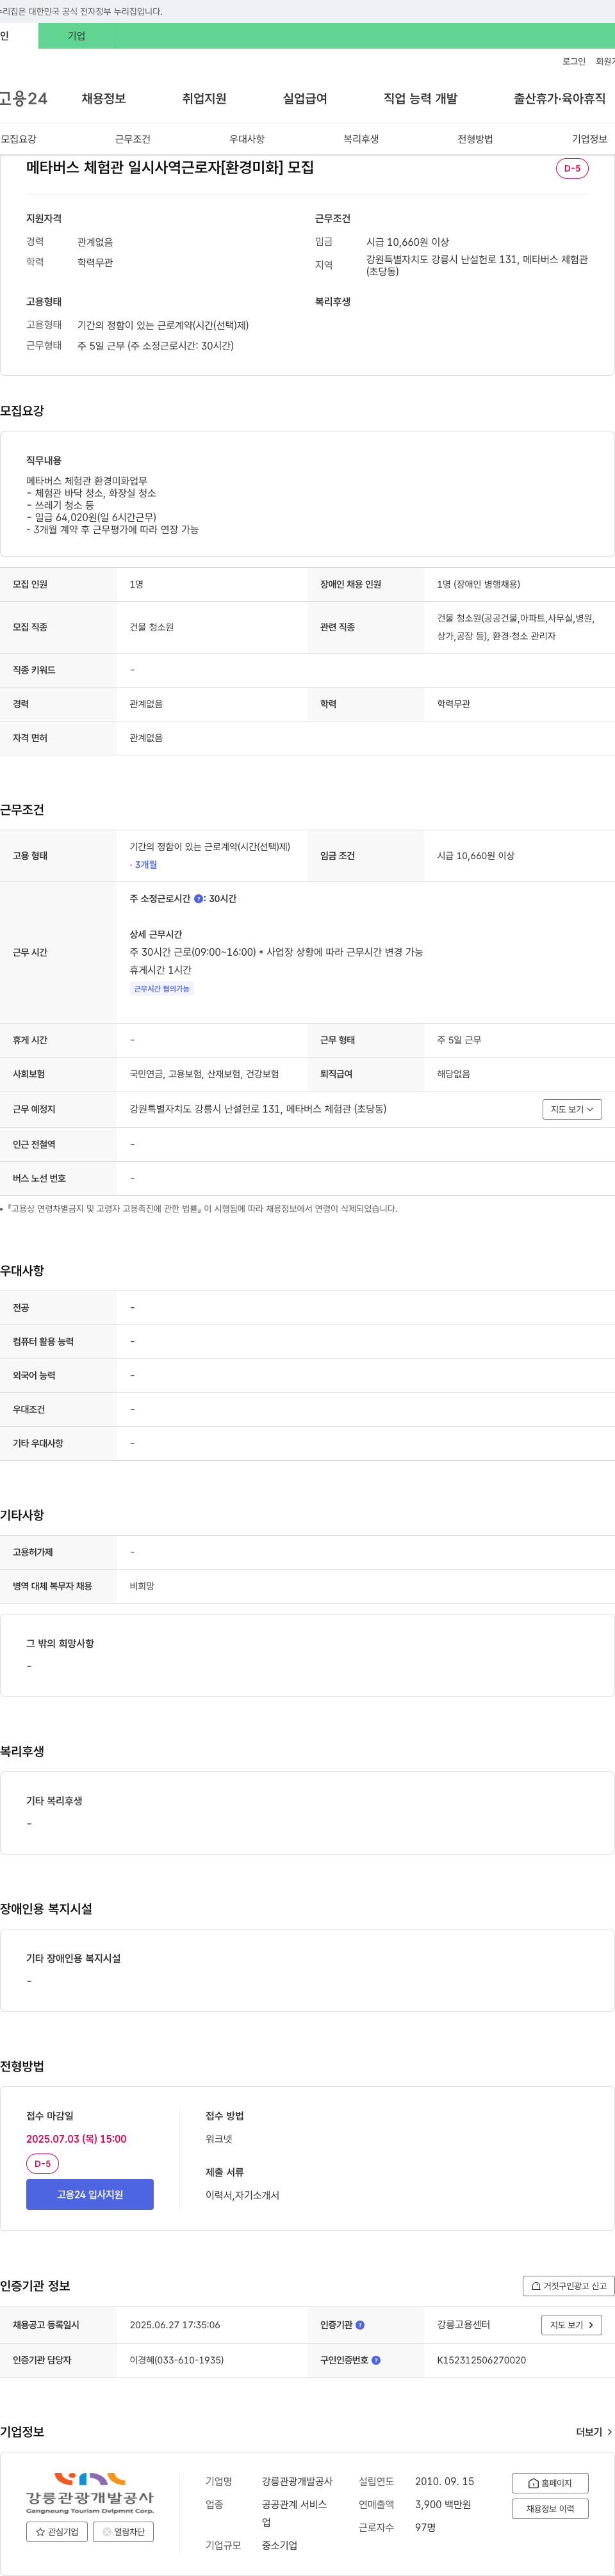Click the 인증기관 help icon
The height and width of the screenshot is (2576, 615).
360,2325
